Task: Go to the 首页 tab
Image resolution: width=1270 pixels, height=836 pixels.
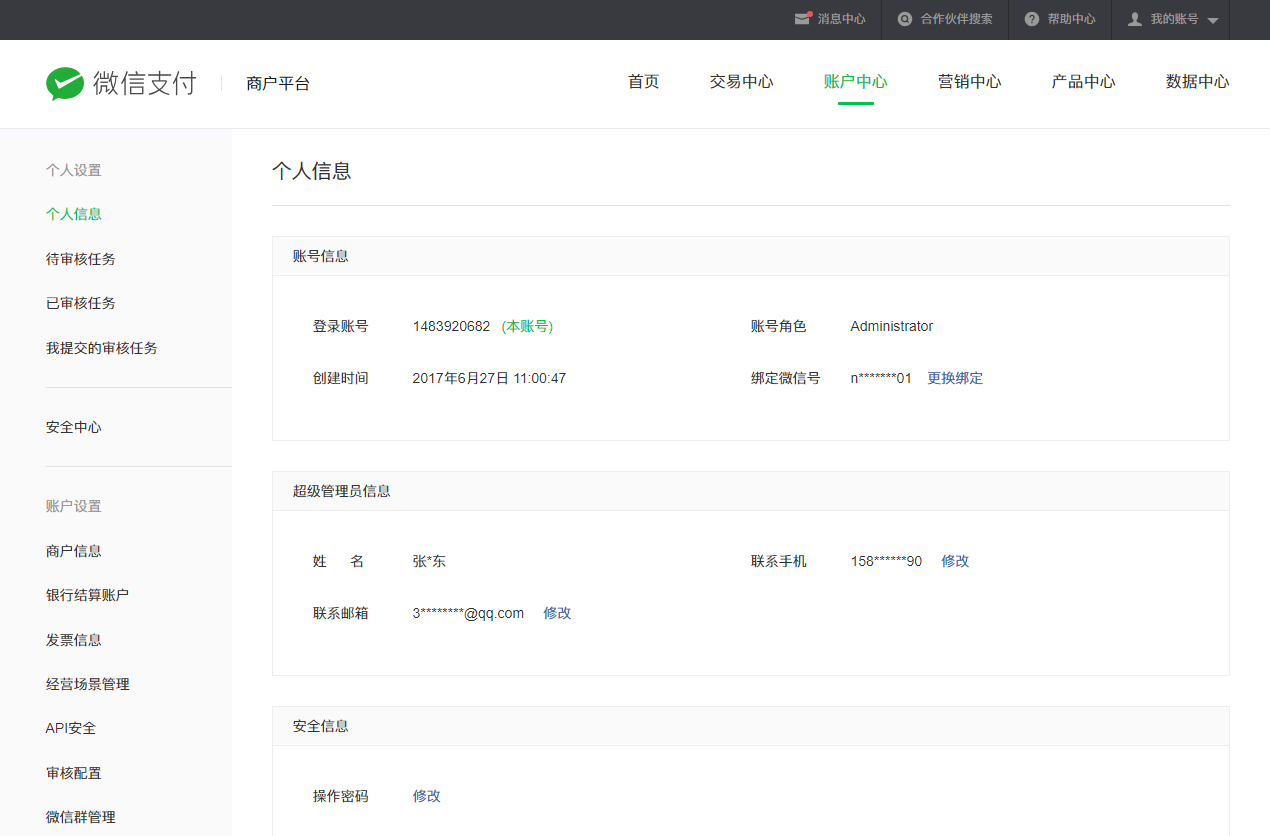Action: (644, 82)
